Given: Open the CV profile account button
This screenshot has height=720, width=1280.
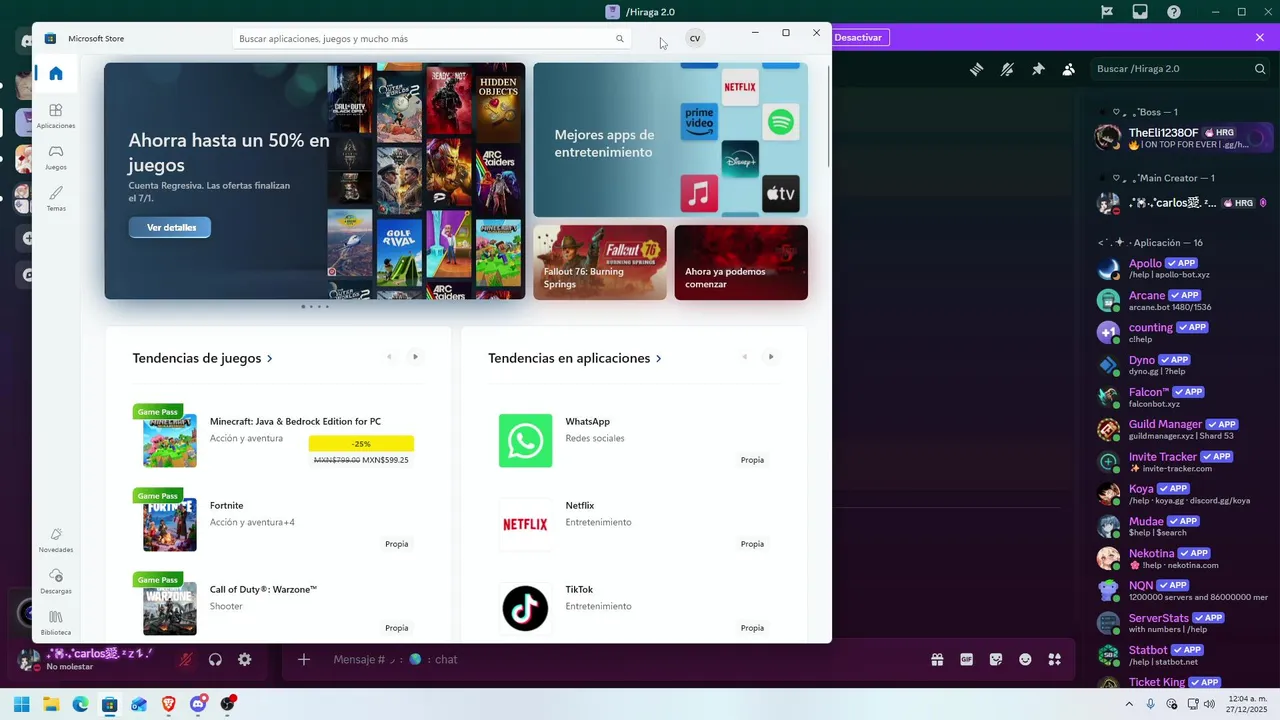Looking at the screenshot, I should (x=695, y=39).
